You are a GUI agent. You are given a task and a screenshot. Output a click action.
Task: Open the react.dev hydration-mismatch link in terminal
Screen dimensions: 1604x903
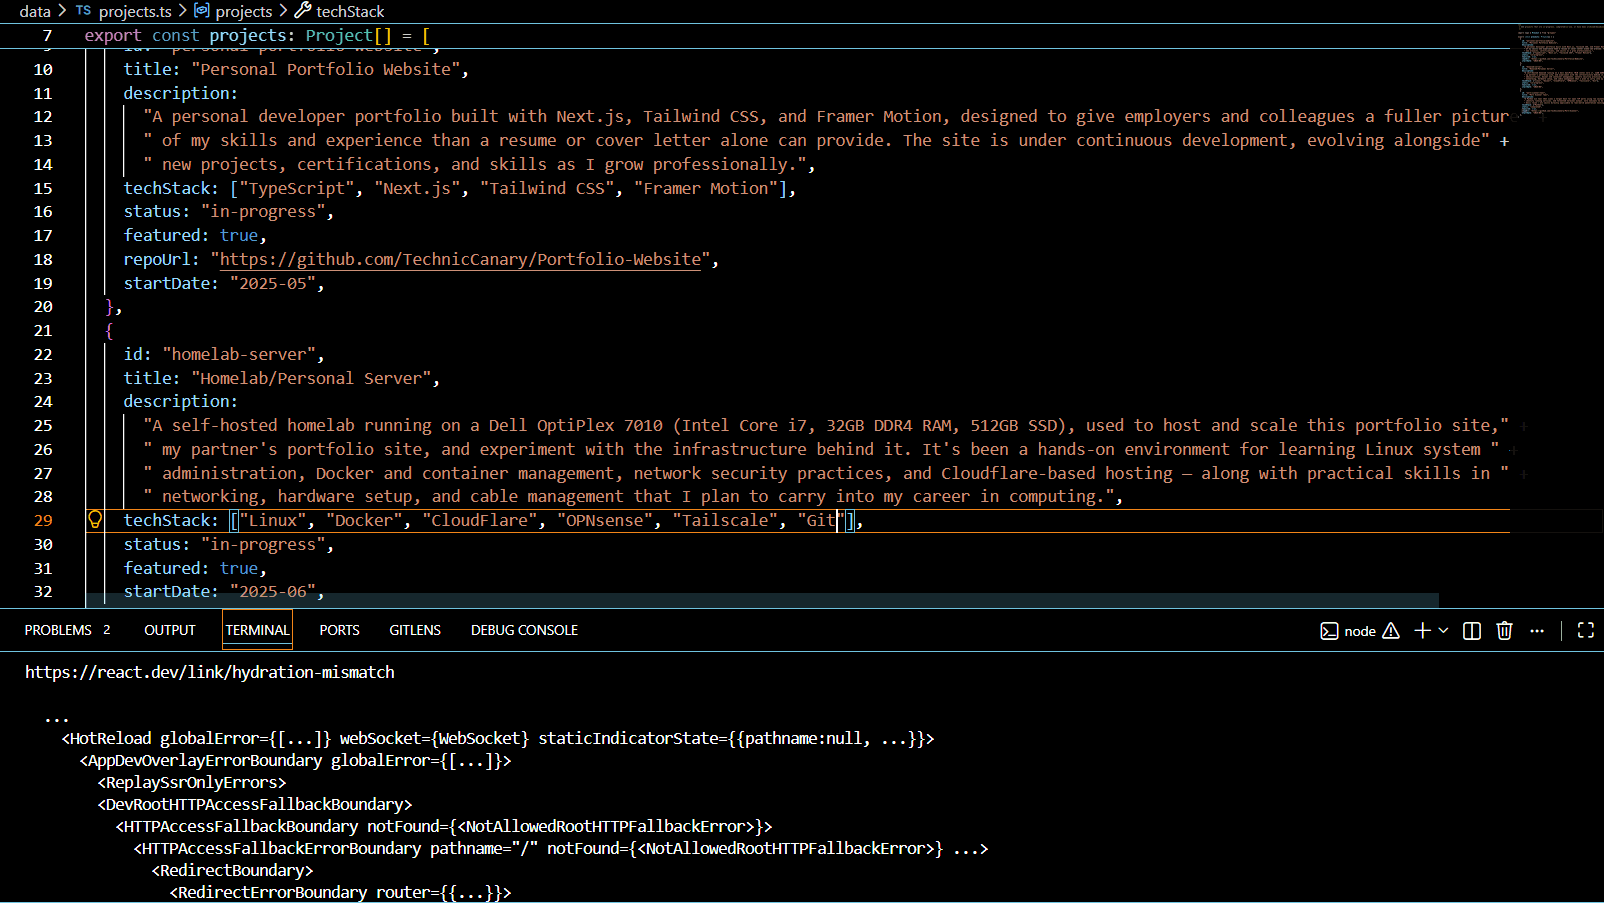coord(210,672)
